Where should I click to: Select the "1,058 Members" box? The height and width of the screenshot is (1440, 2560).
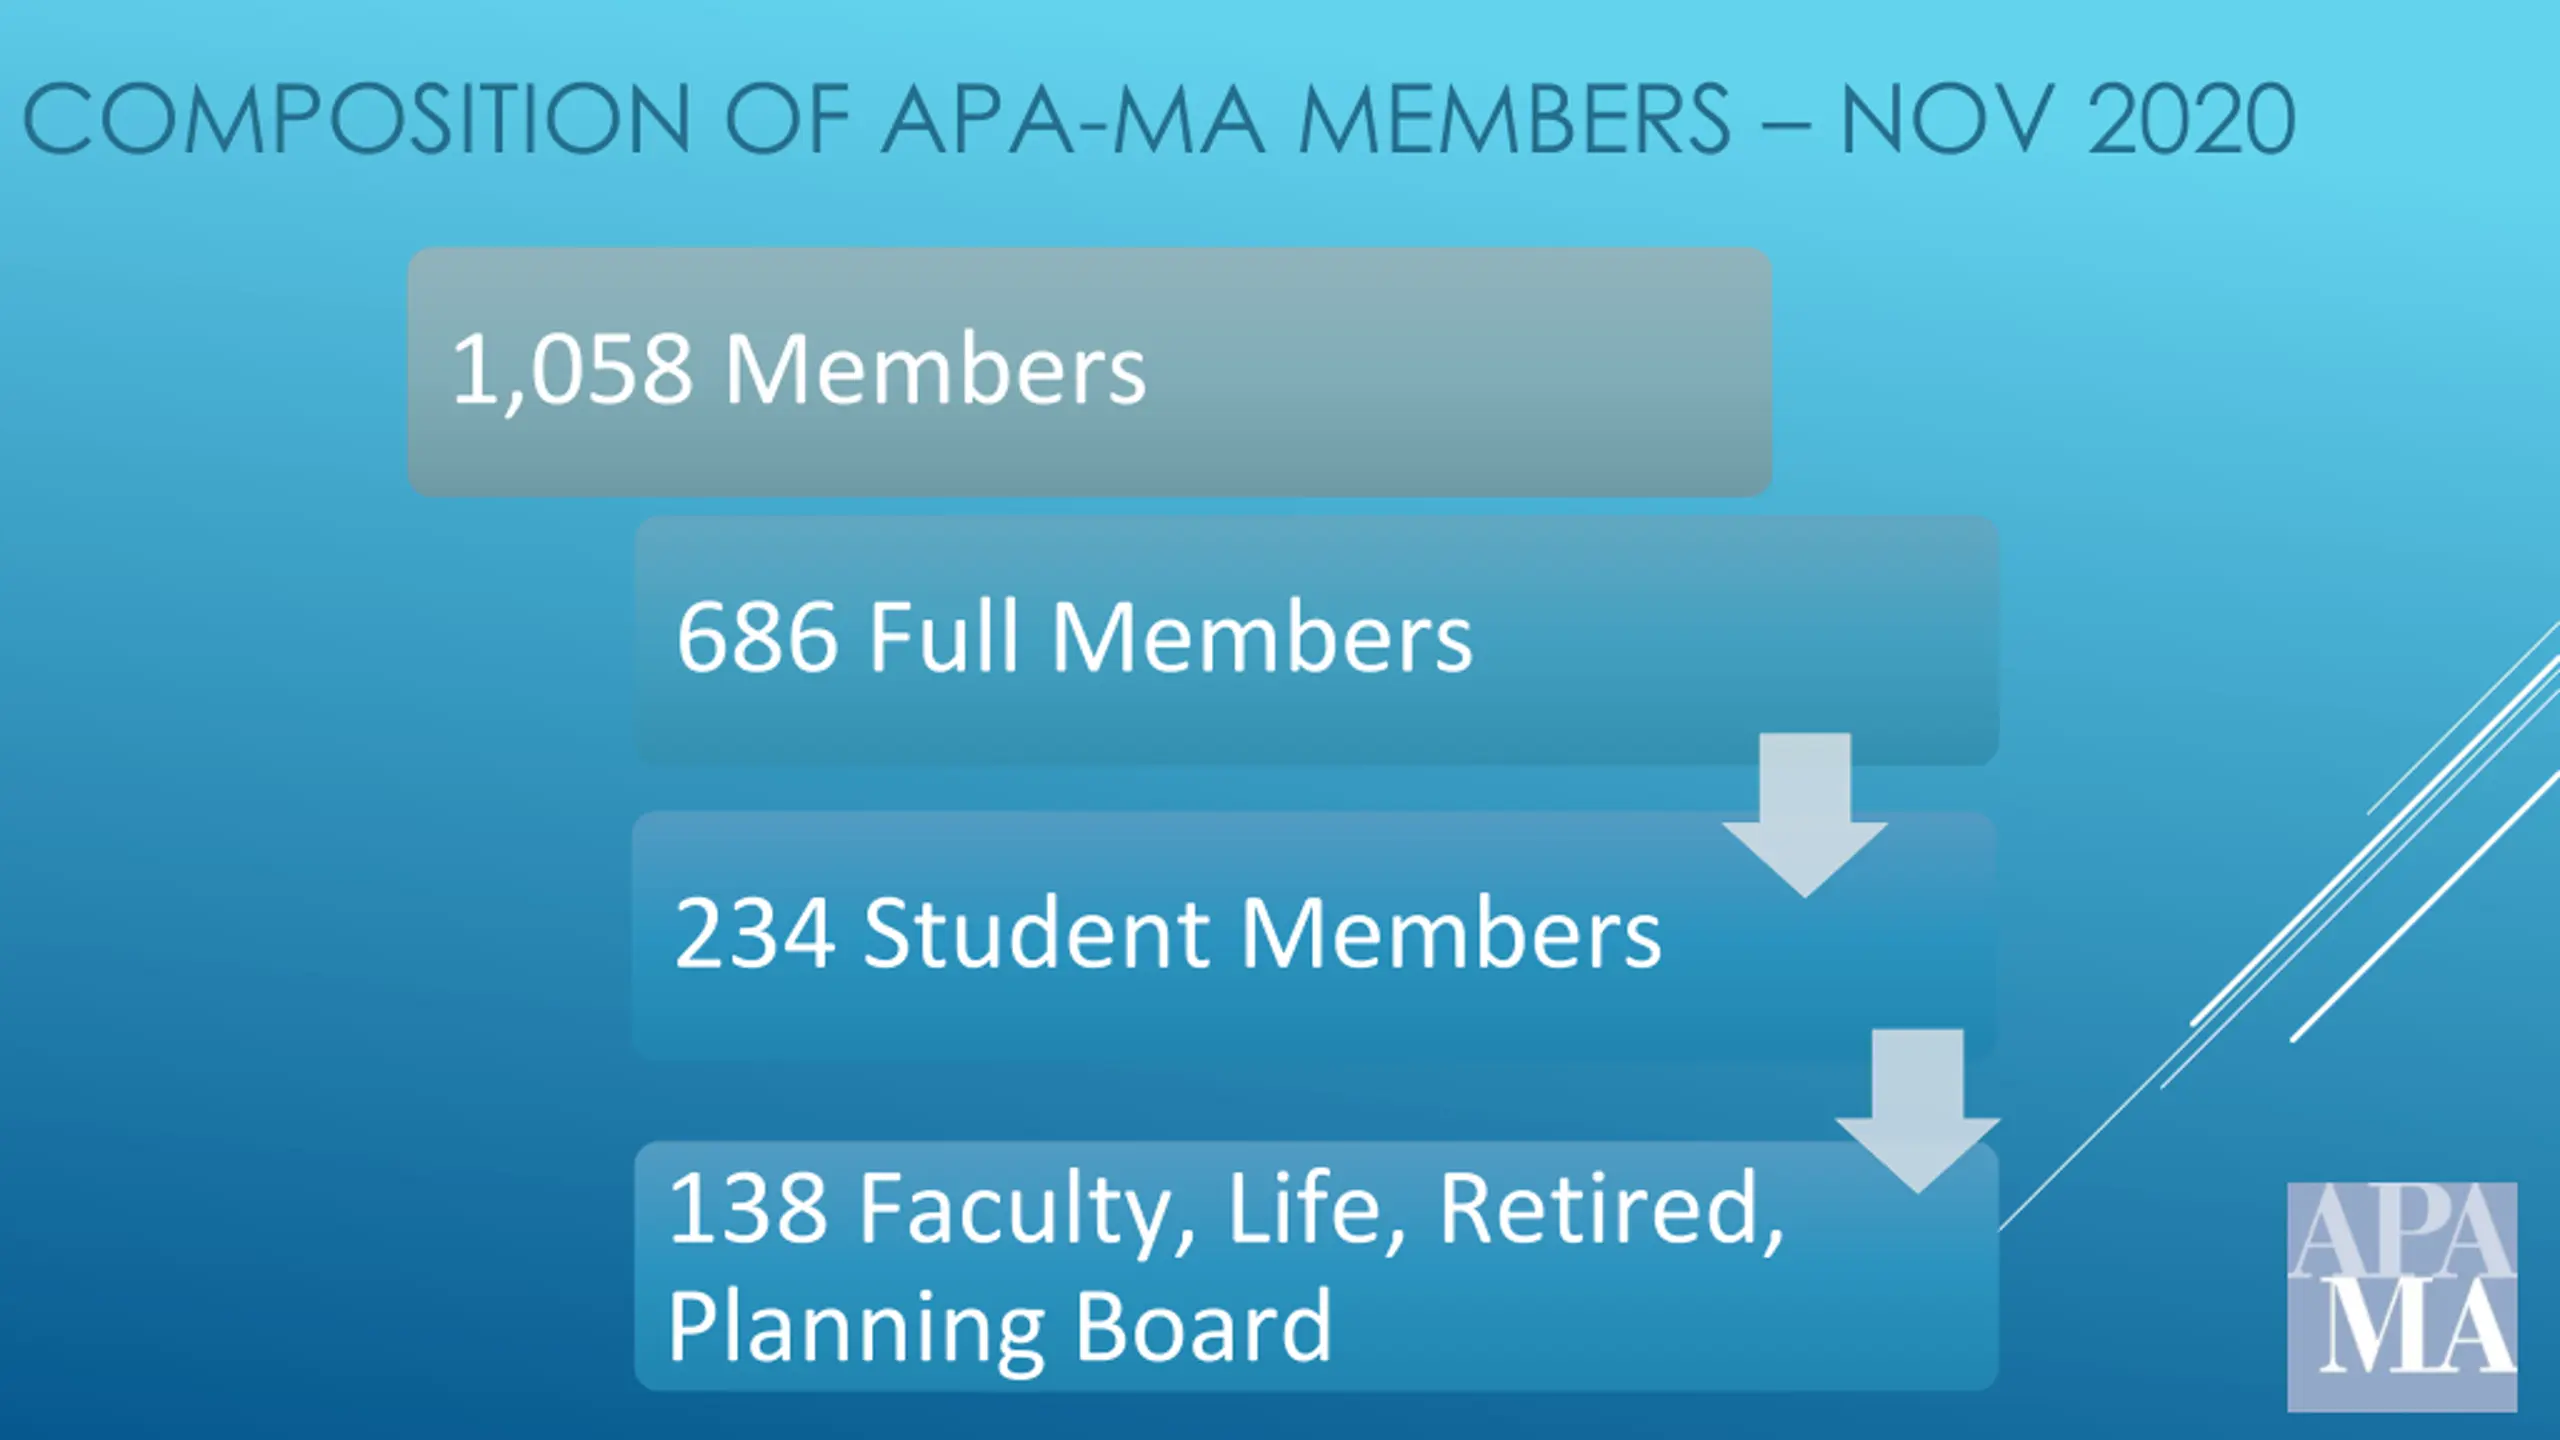click(1090, 372)
